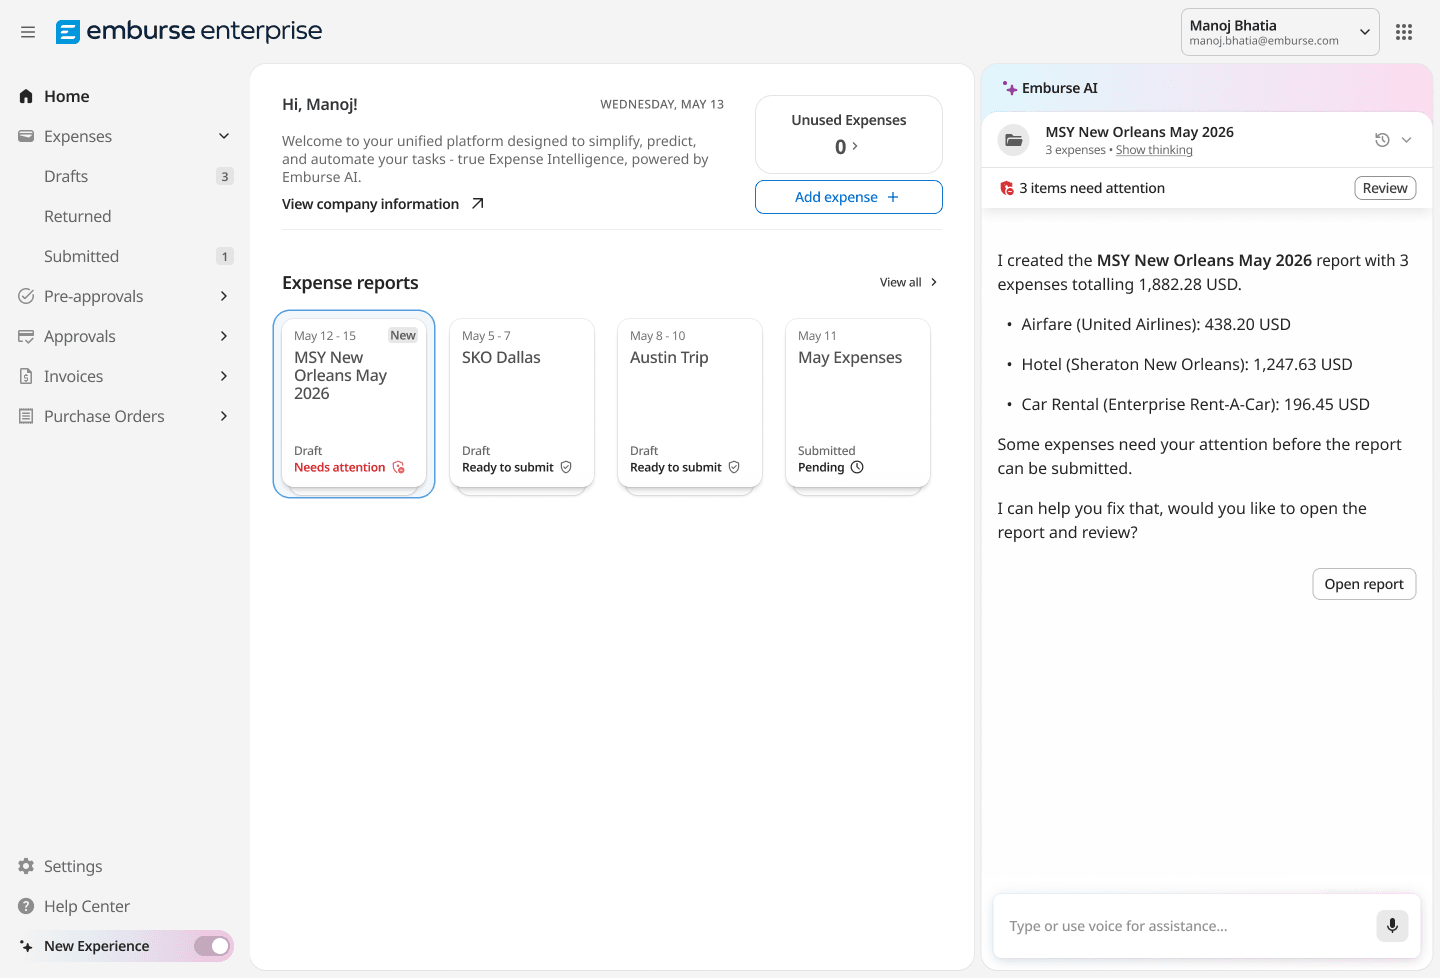Screen dimensions: 1440x978
Task: Open the May Expenses report card
Action: click(858, 403)
